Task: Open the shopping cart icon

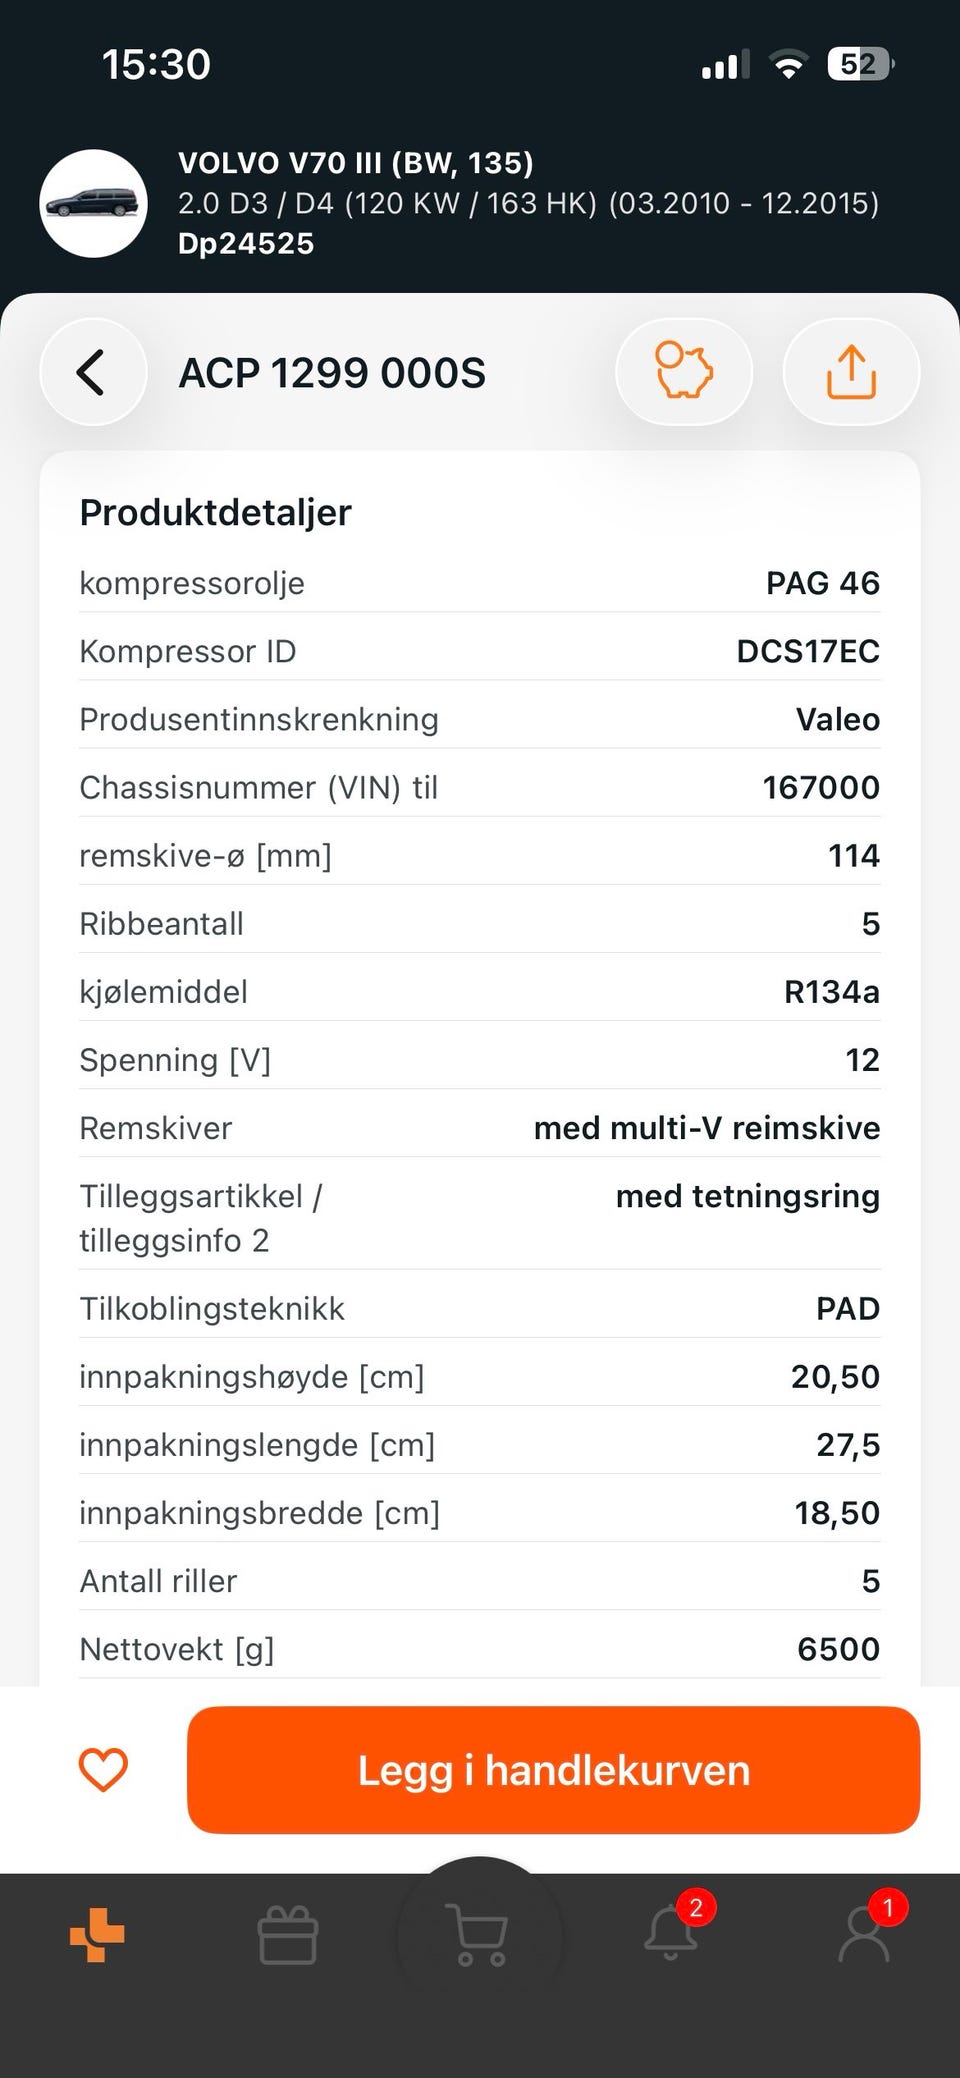Action: click(x=479, y=1935)
